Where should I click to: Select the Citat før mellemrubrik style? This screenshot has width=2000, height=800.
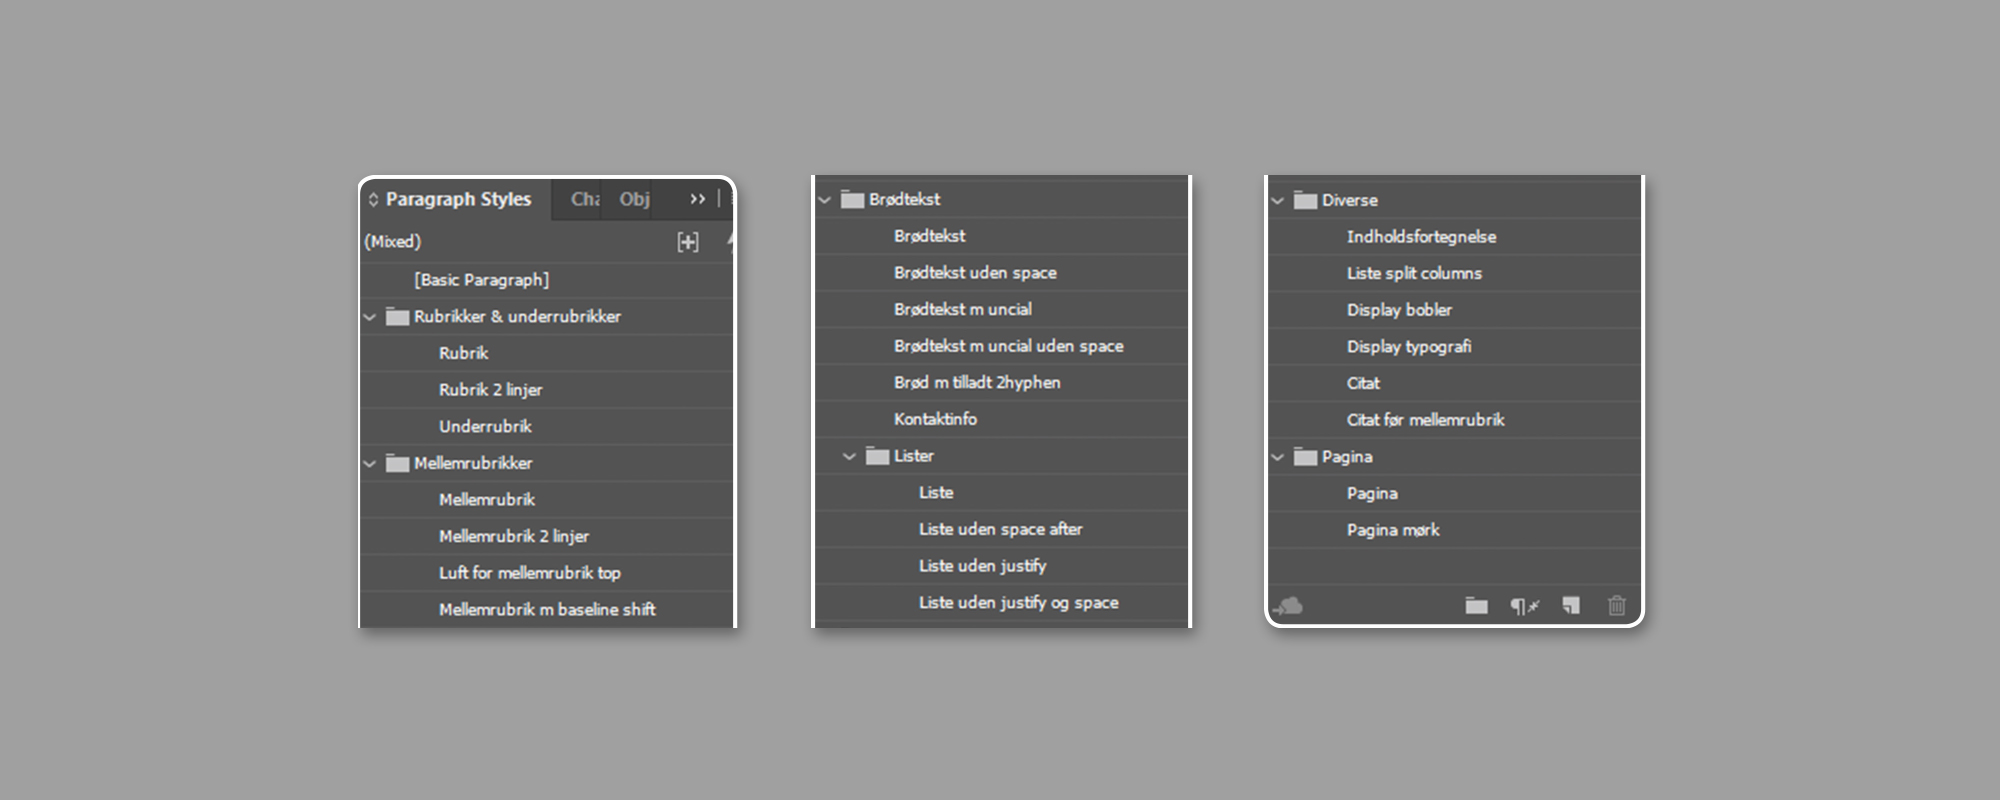(x=1425, y=420)
